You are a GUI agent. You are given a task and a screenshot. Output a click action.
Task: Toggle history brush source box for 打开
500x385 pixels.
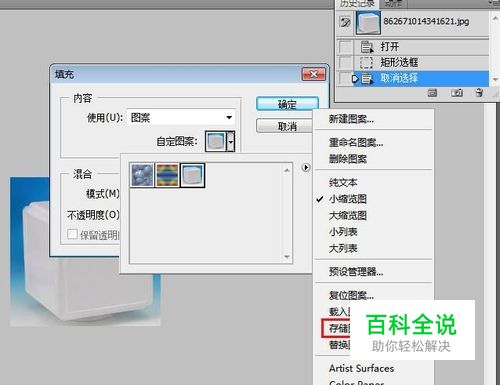point(345,47)
